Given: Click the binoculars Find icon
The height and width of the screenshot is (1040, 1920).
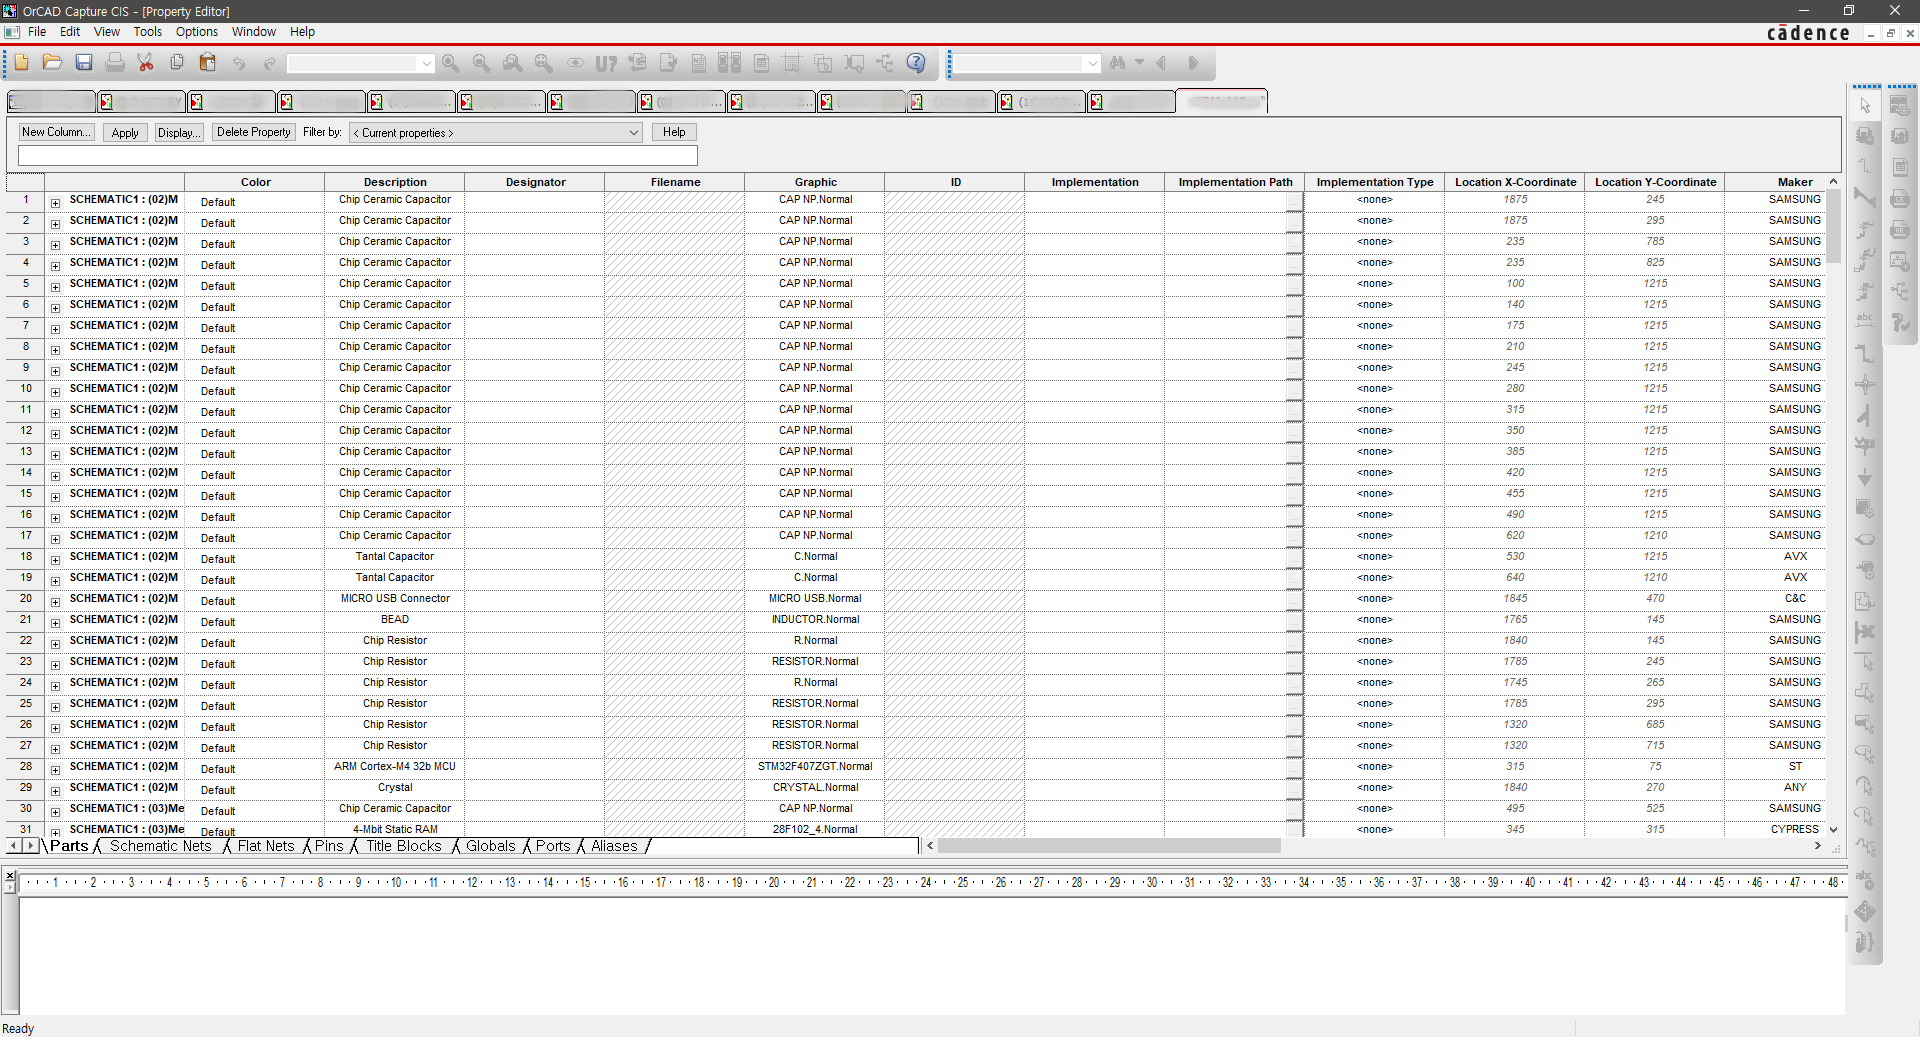Looking at the screenshot, I should (1118, 63).
